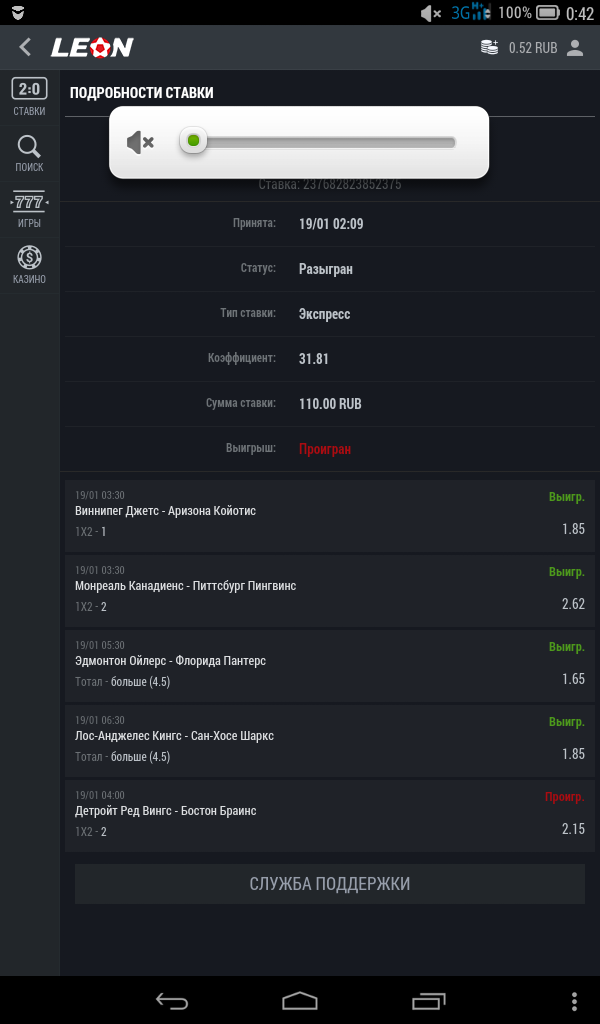Go back using the header arrow
Screen dimensions: 600x1024
pyautogui.click(x=25, y=47)
